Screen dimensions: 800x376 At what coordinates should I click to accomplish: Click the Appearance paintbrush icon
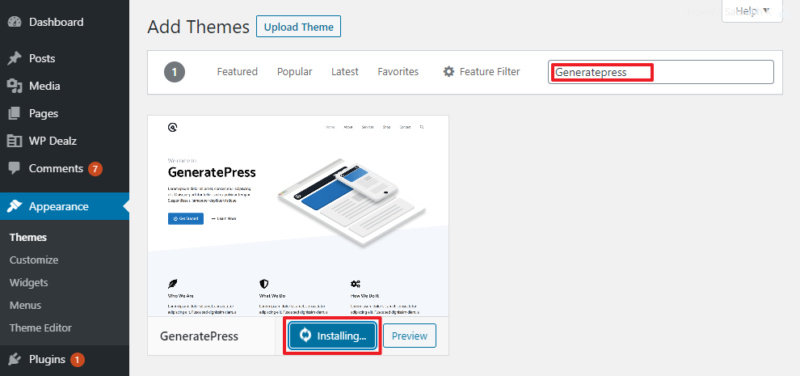[x=14, y=207]
